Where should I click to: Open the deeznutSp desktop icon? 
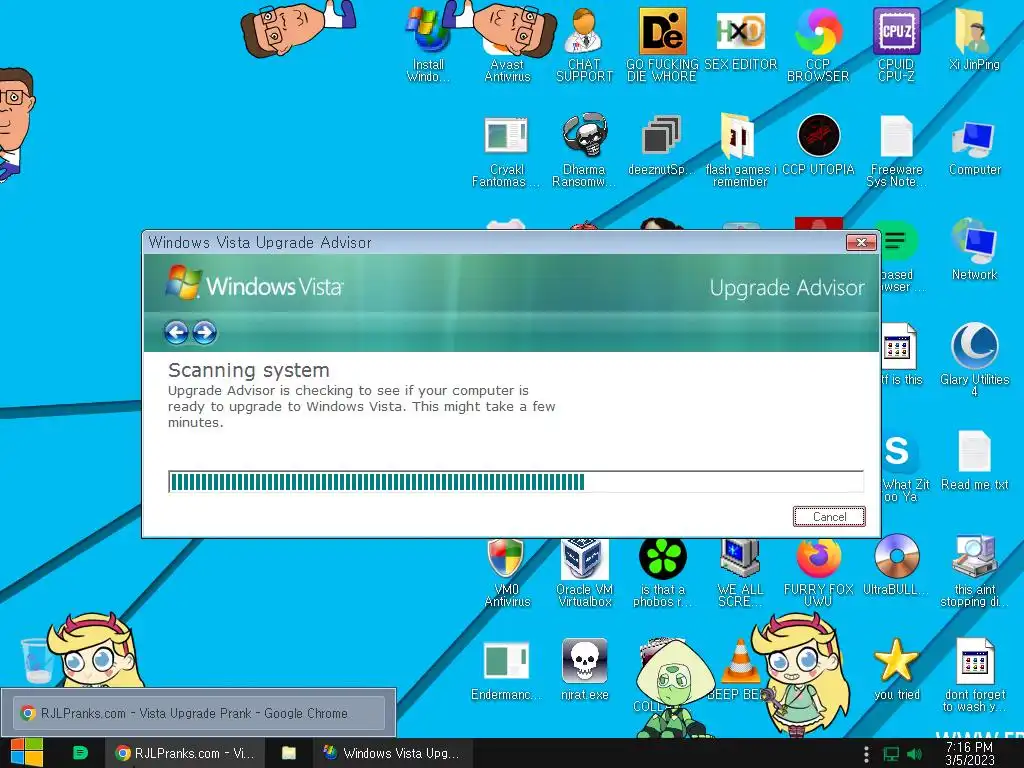click(x=662, y=145)
